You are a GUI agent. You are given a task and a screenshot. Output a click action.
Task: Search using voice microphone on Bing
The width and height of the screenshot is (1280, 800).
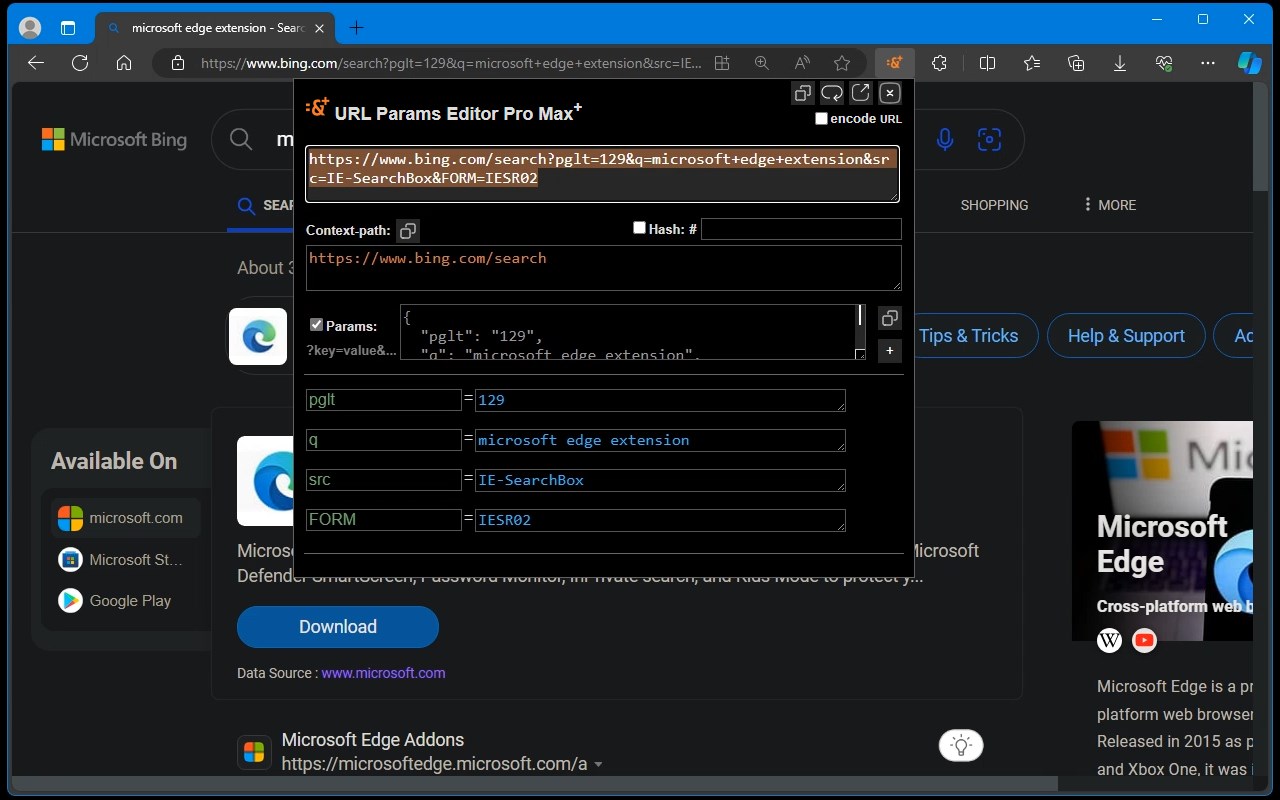[x=945, y=139]
